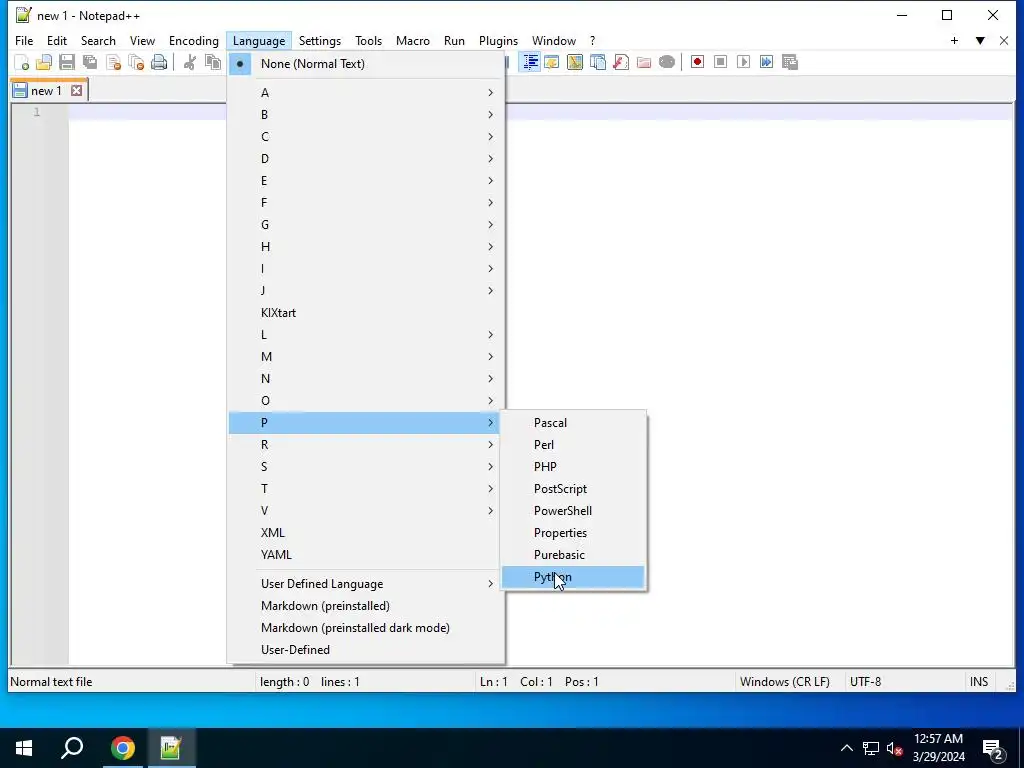Select KIXtart language
1024x768 pixels.
point(366,313)
